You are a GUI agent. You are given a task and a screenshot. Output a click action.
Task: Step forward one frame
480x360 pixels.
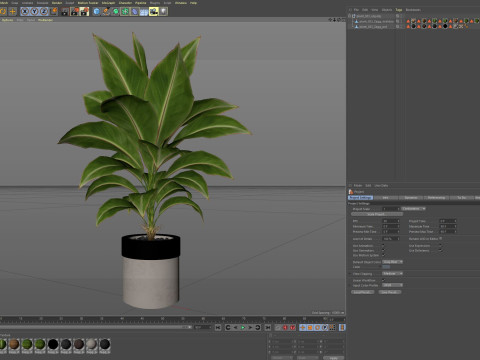click(250, 328)
